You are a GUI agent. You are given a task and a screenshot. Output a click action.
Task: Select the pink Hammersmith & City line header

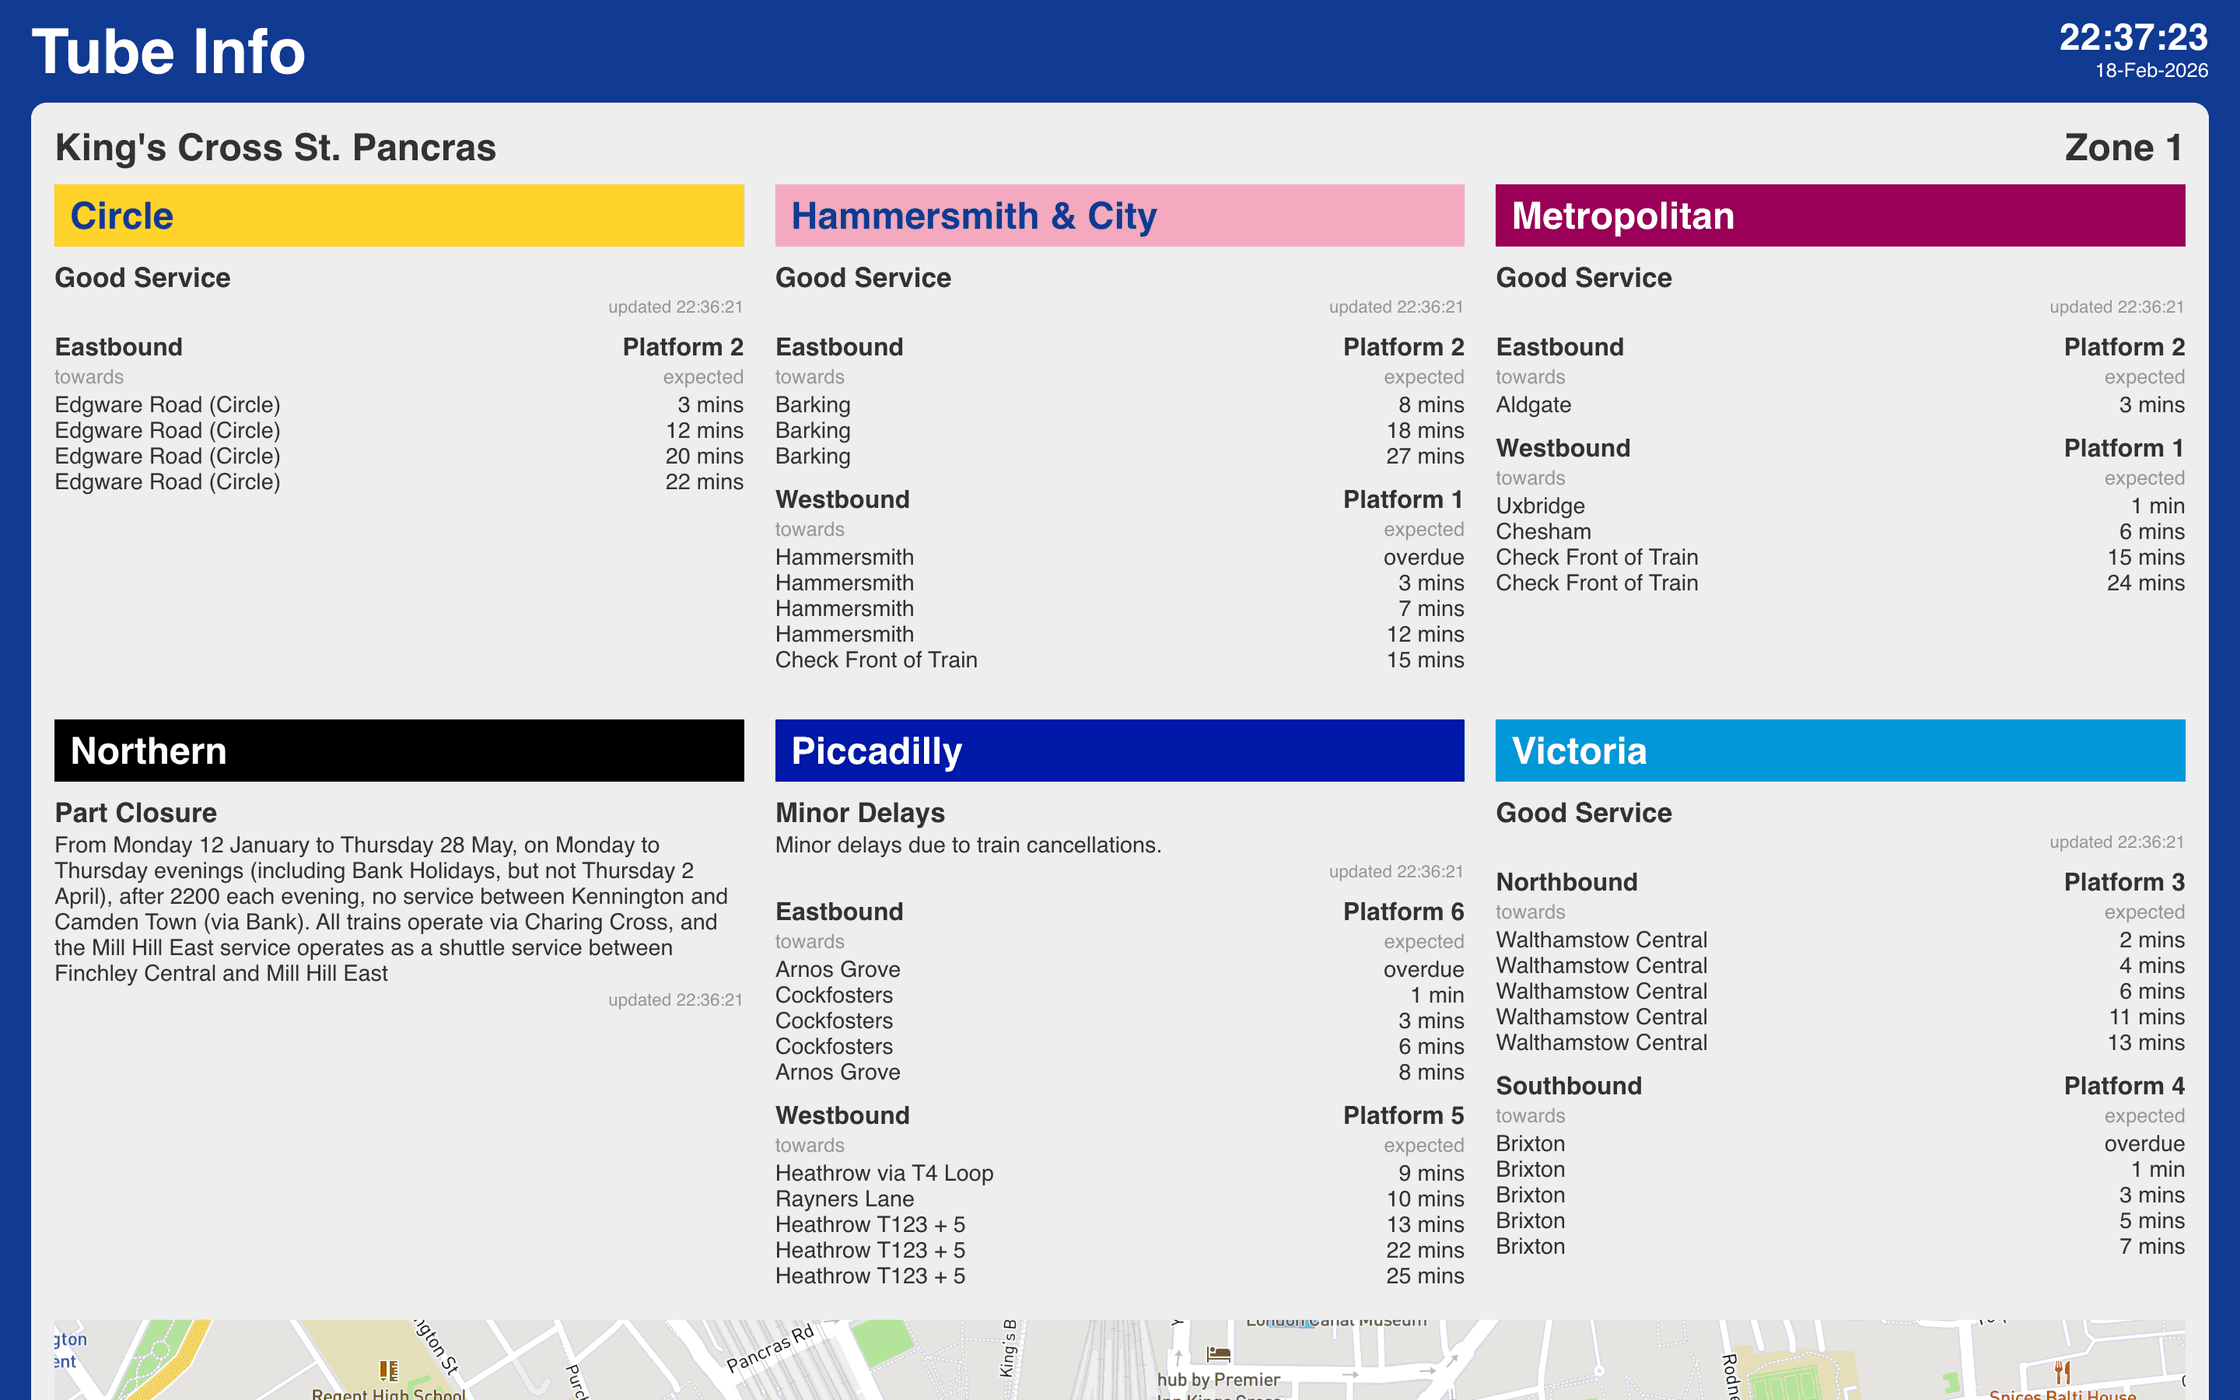coord(1119,215)
